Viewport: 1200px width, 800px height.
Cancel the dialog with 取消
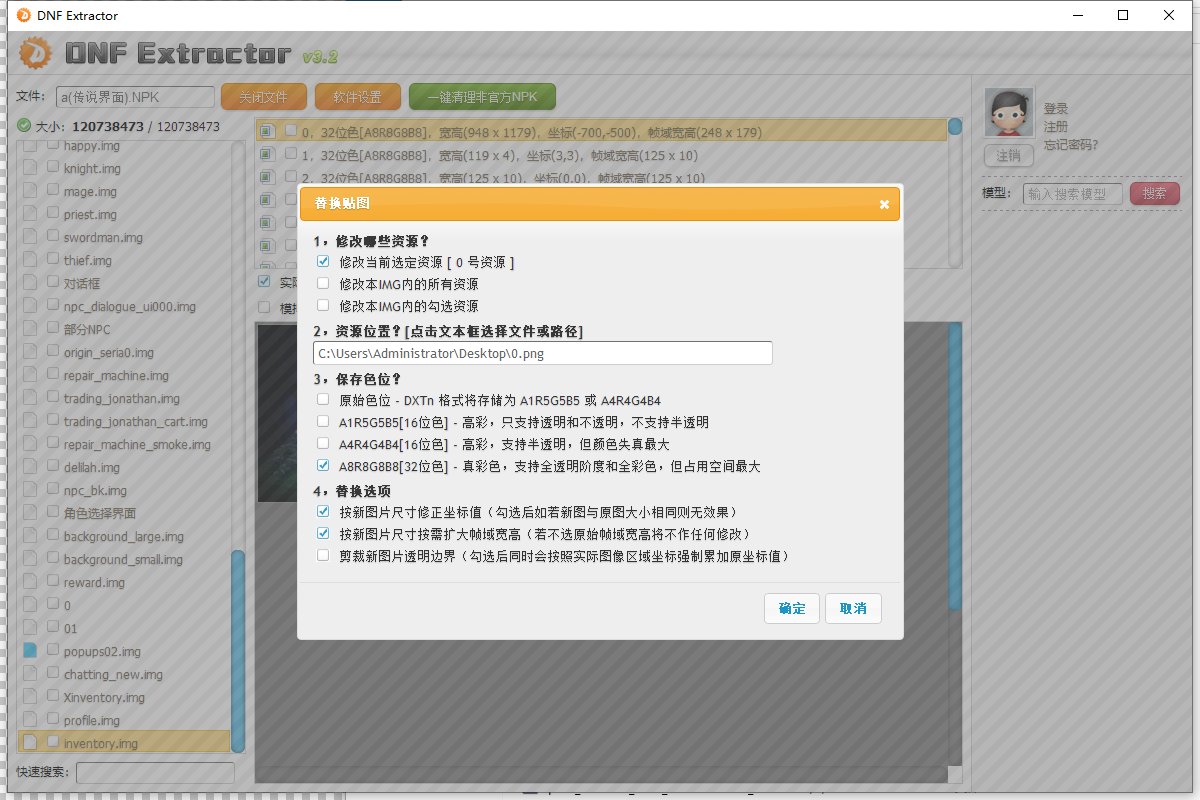(x=853, y=608)
